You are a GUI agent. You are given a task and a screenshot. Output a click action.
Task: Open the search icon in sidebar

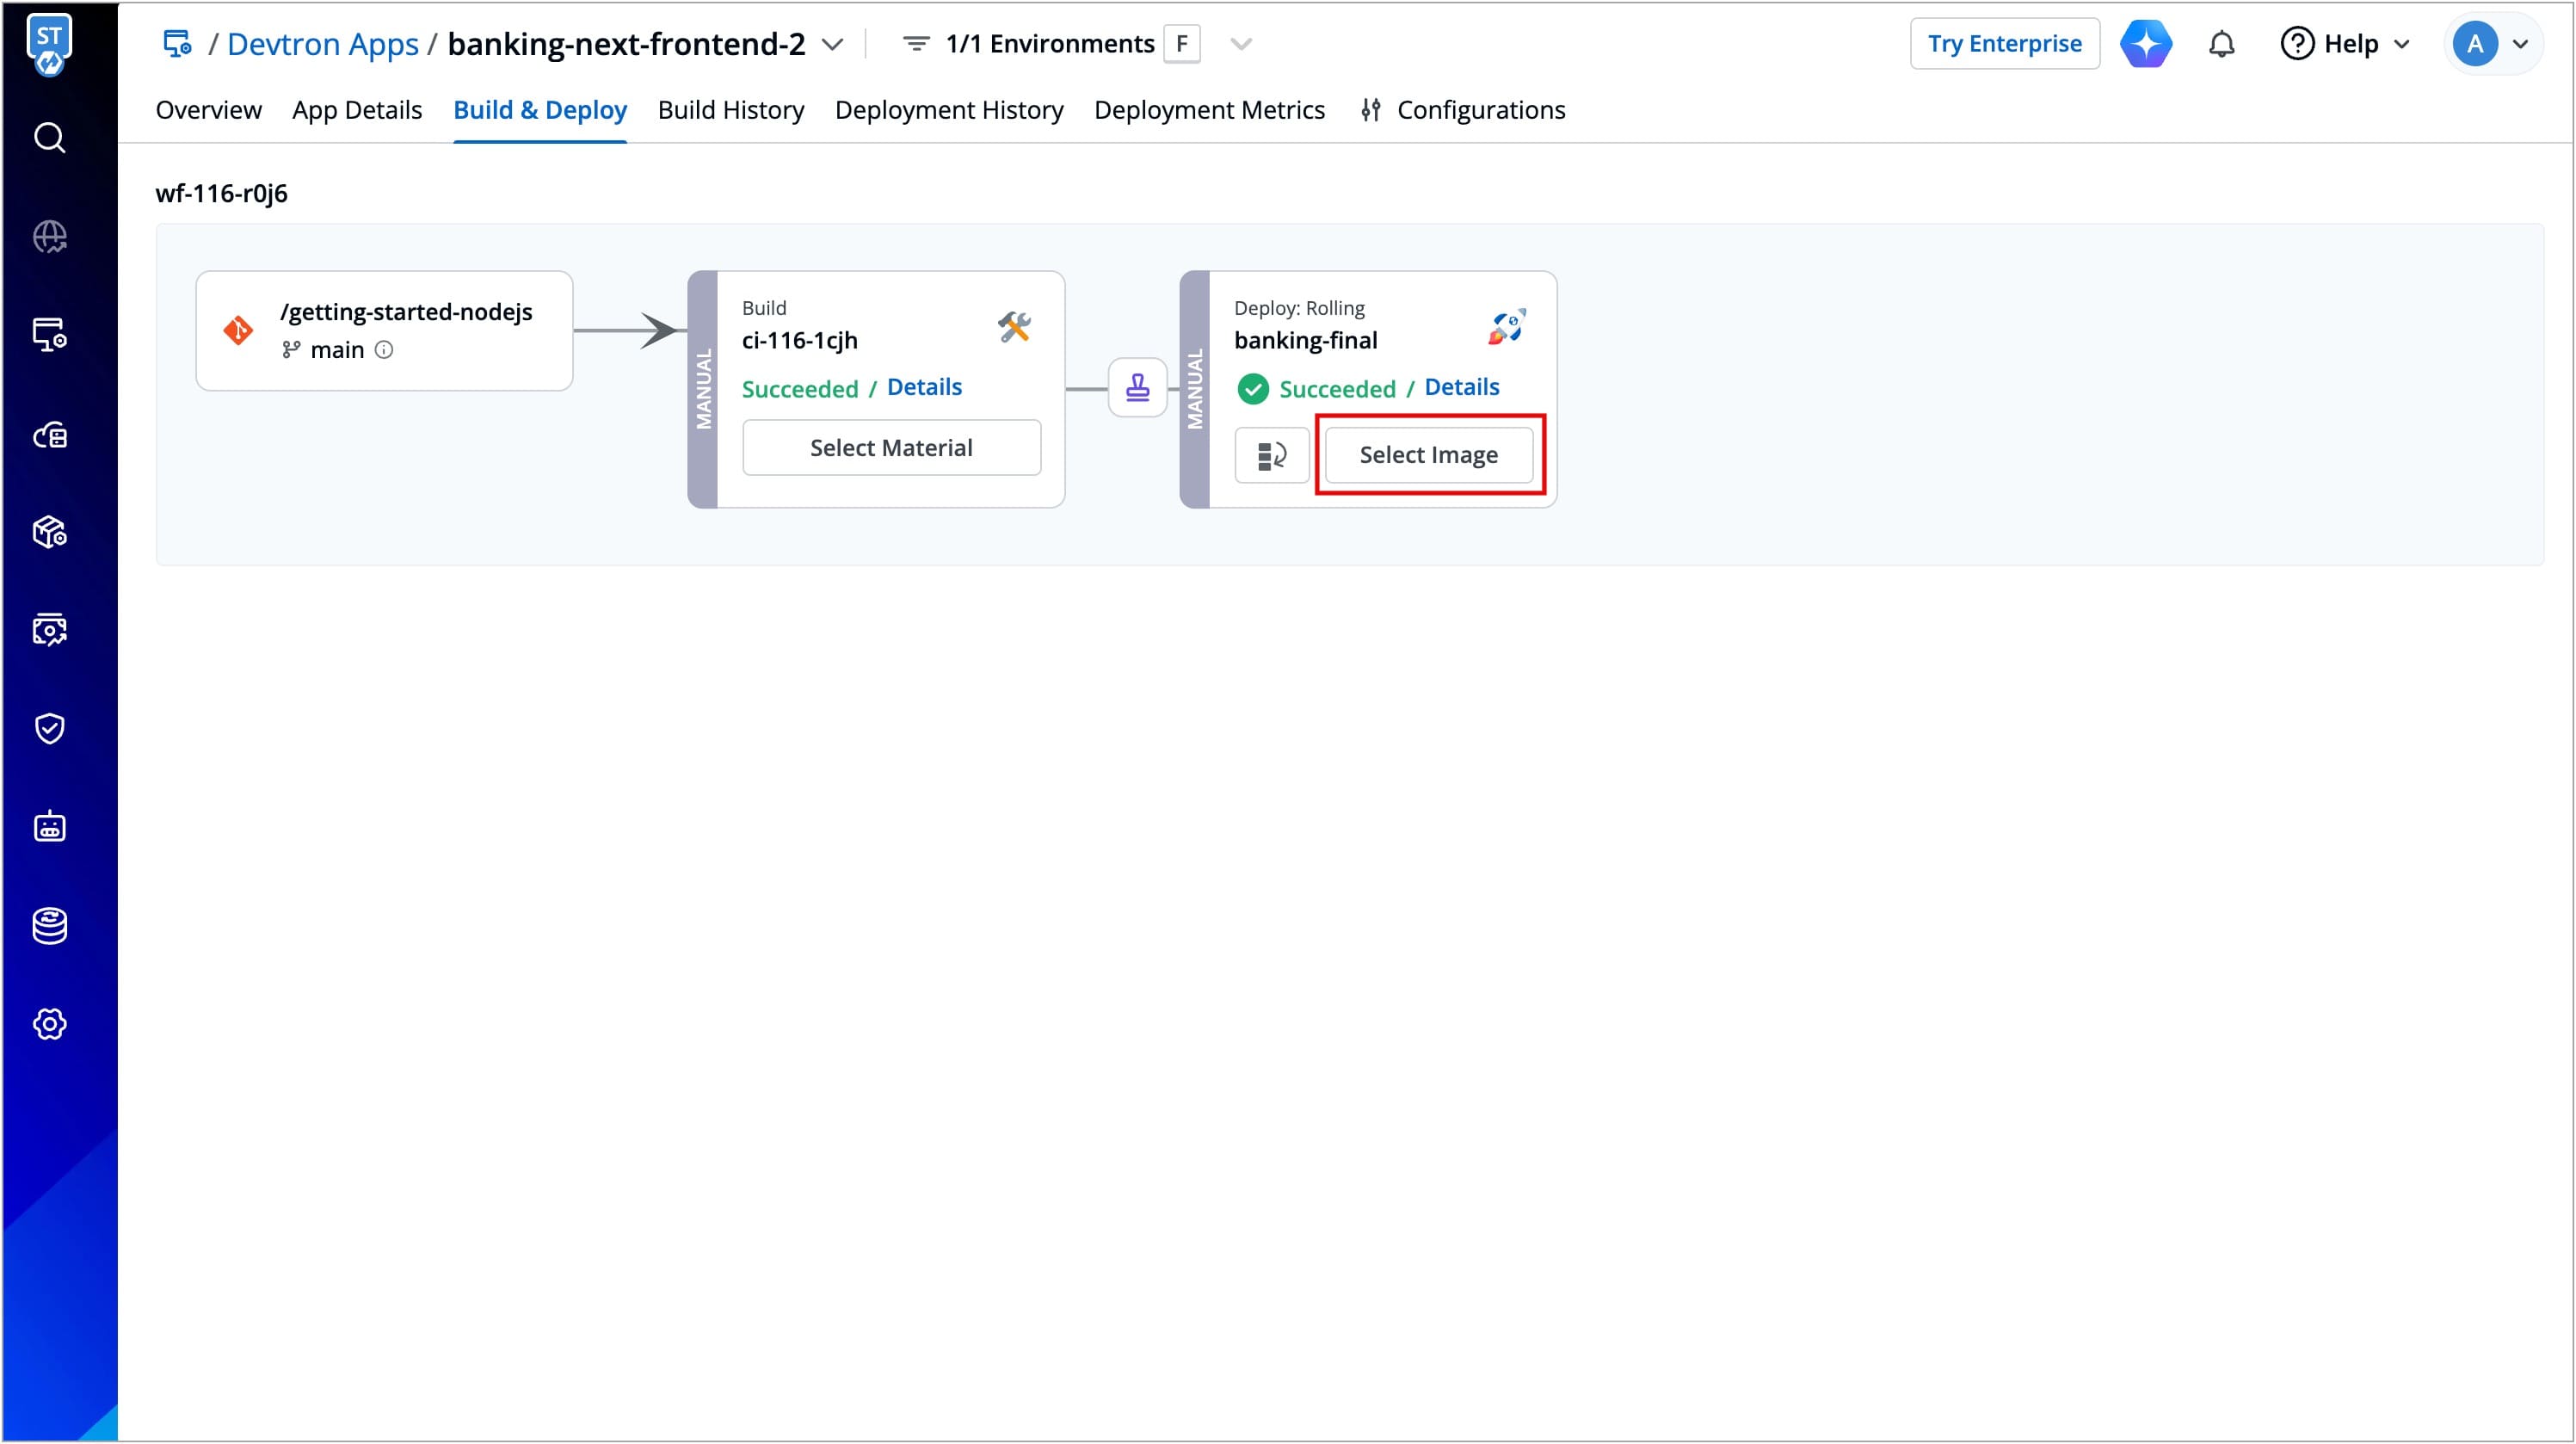[x=49, y=138]
